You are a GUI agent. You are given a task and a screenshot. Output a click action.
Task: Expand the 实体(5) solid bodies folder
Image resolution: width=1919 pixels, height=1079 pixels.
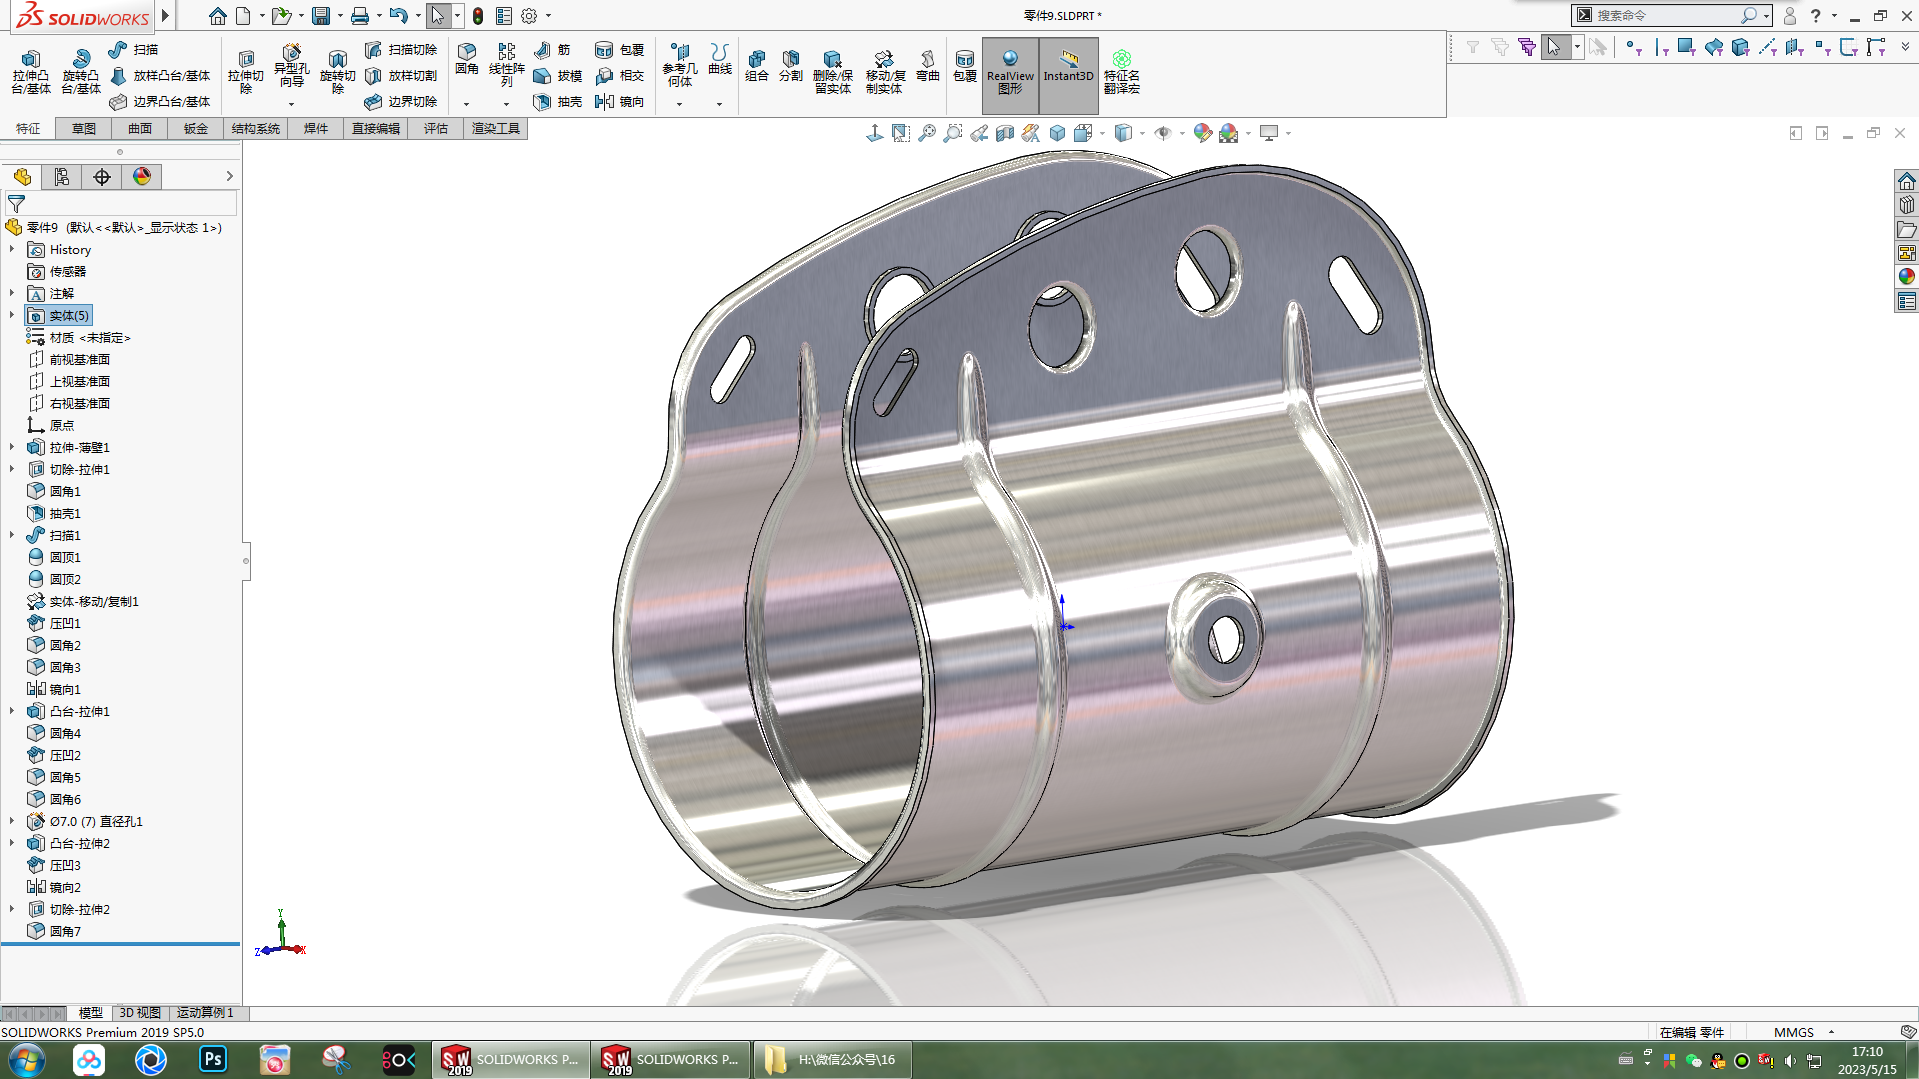(12, 315)
